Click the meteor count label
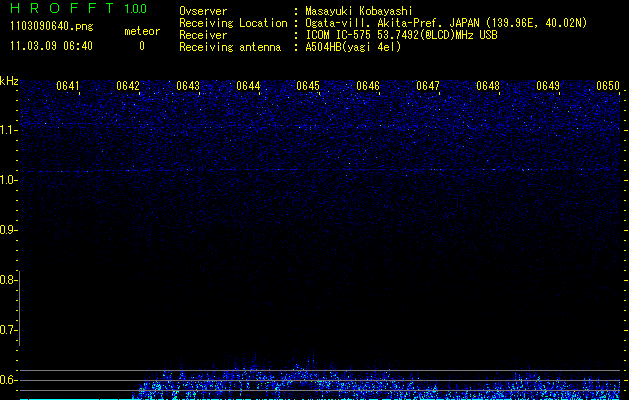 click(142, 31)
